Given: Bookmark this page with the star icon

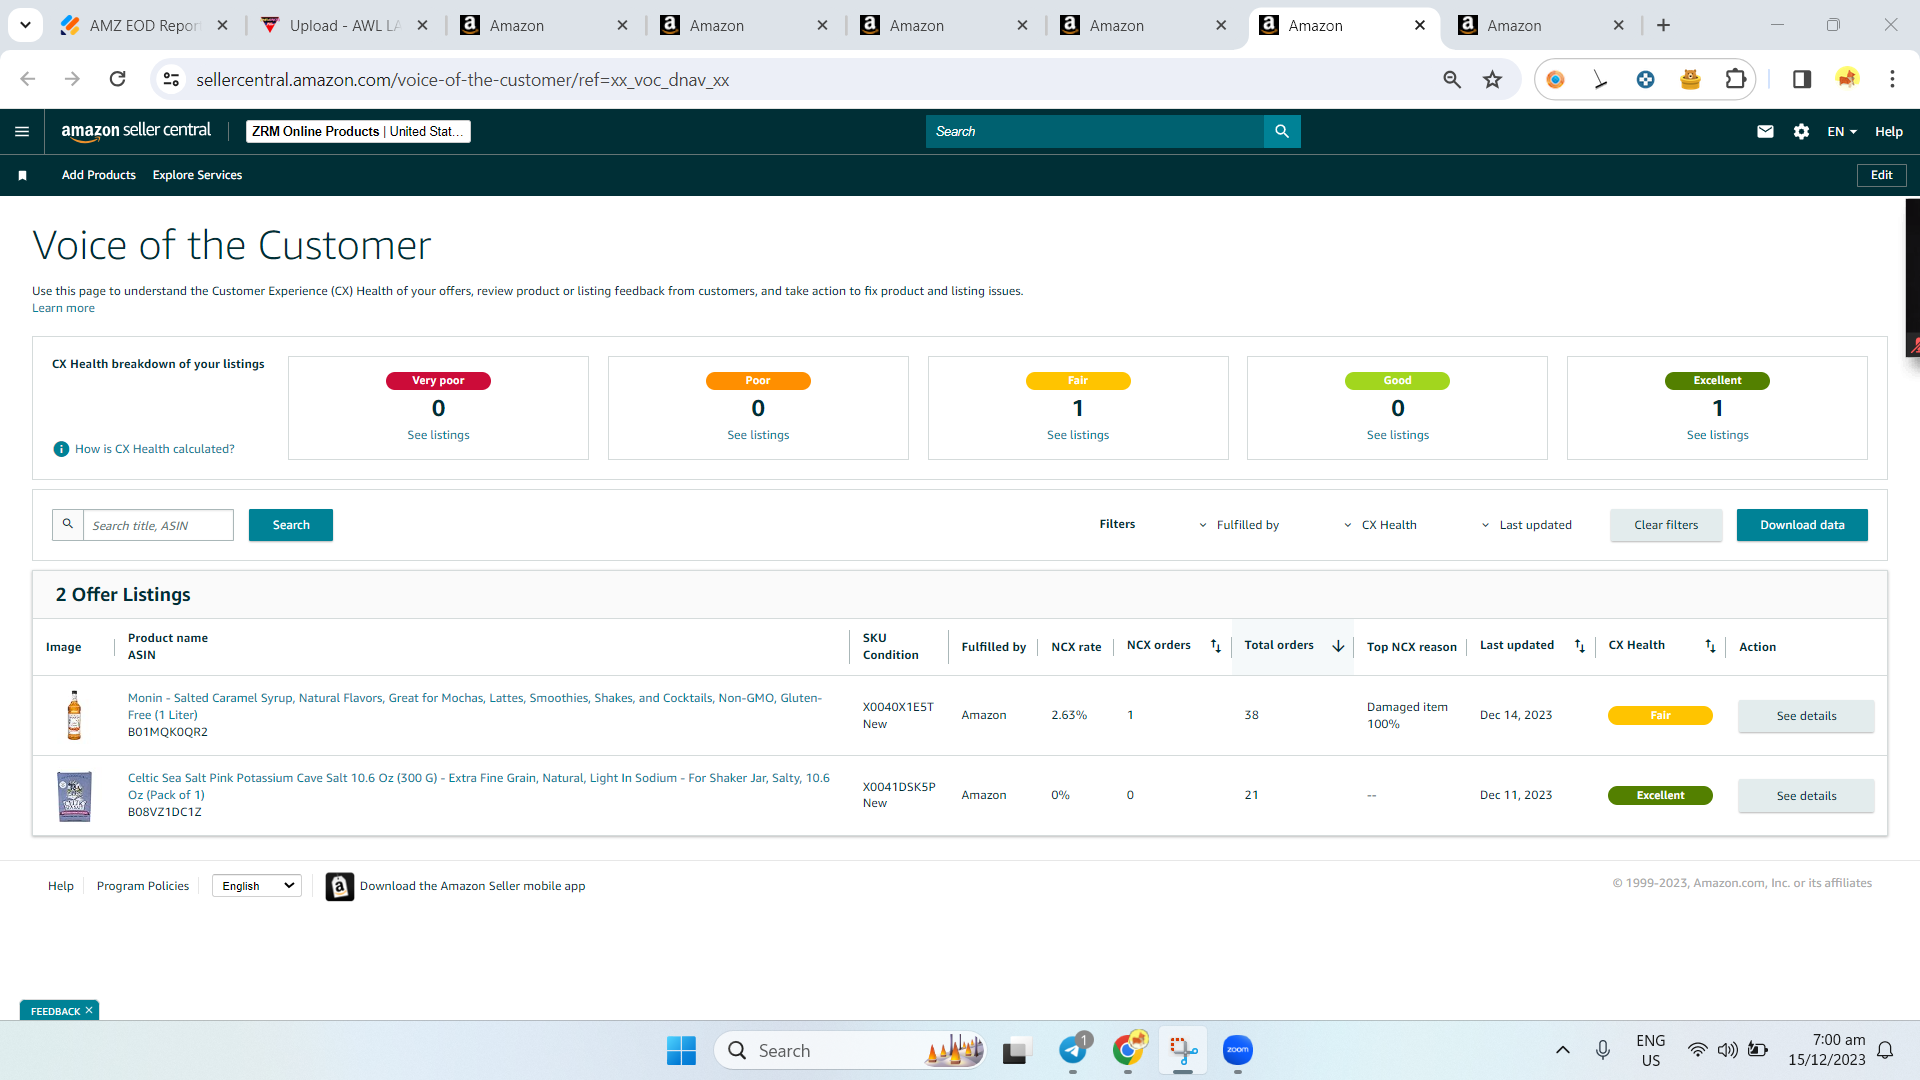Looking at the screenshot, I should pyautogui.click(x=1493, y=79).
